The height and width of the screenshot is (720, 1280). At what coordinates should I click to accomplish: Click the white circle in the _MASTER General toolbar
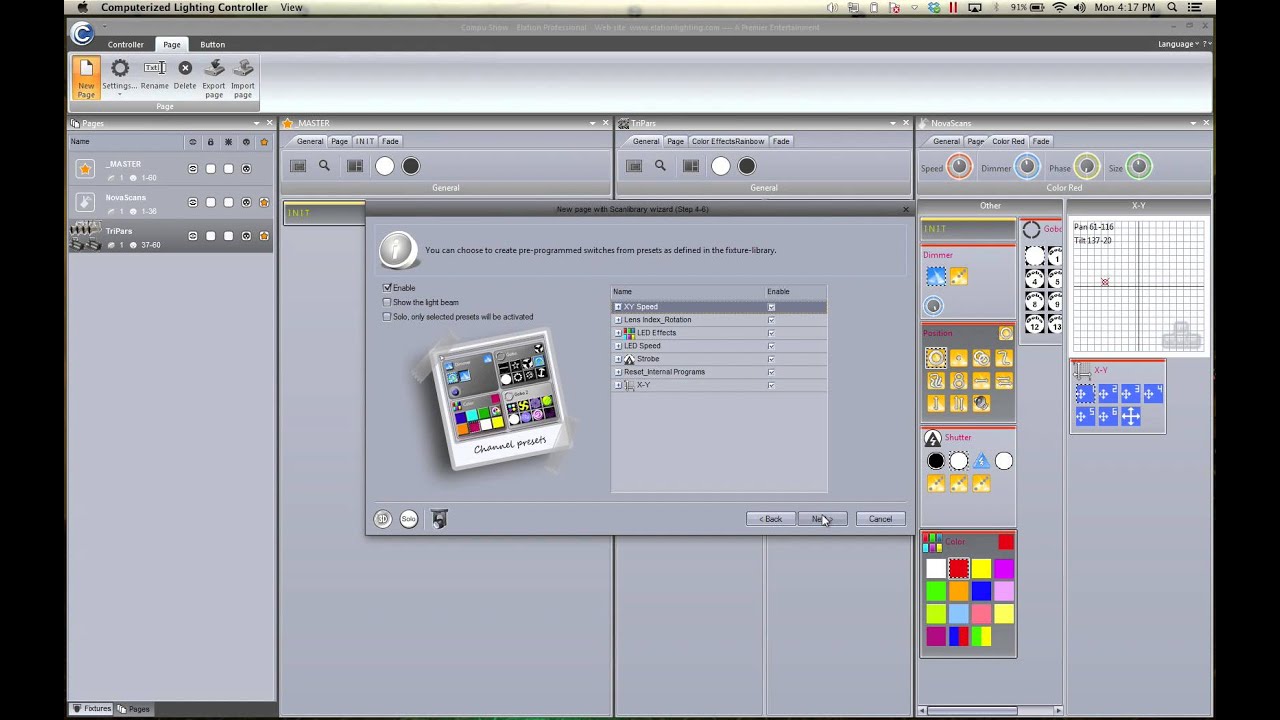click(x=385, y=166)
